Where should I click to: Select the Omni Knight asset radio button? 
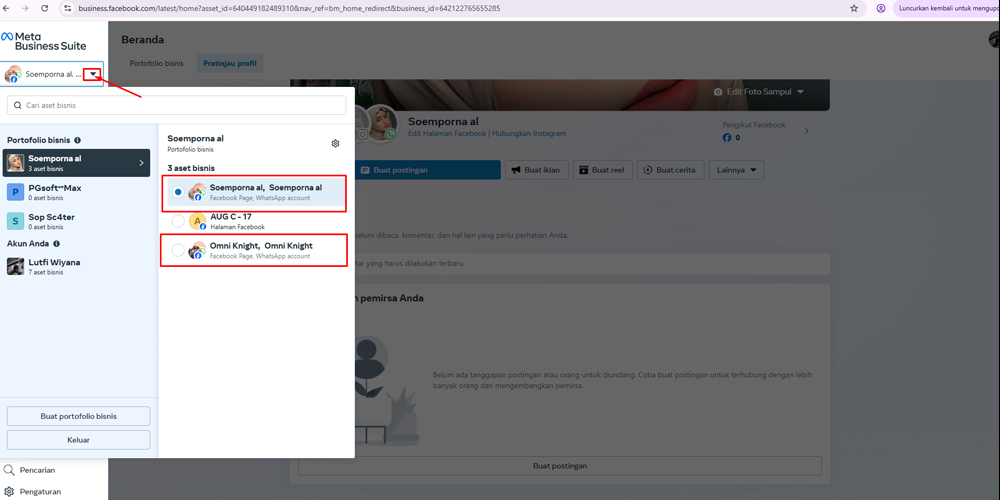pos(178,250)
